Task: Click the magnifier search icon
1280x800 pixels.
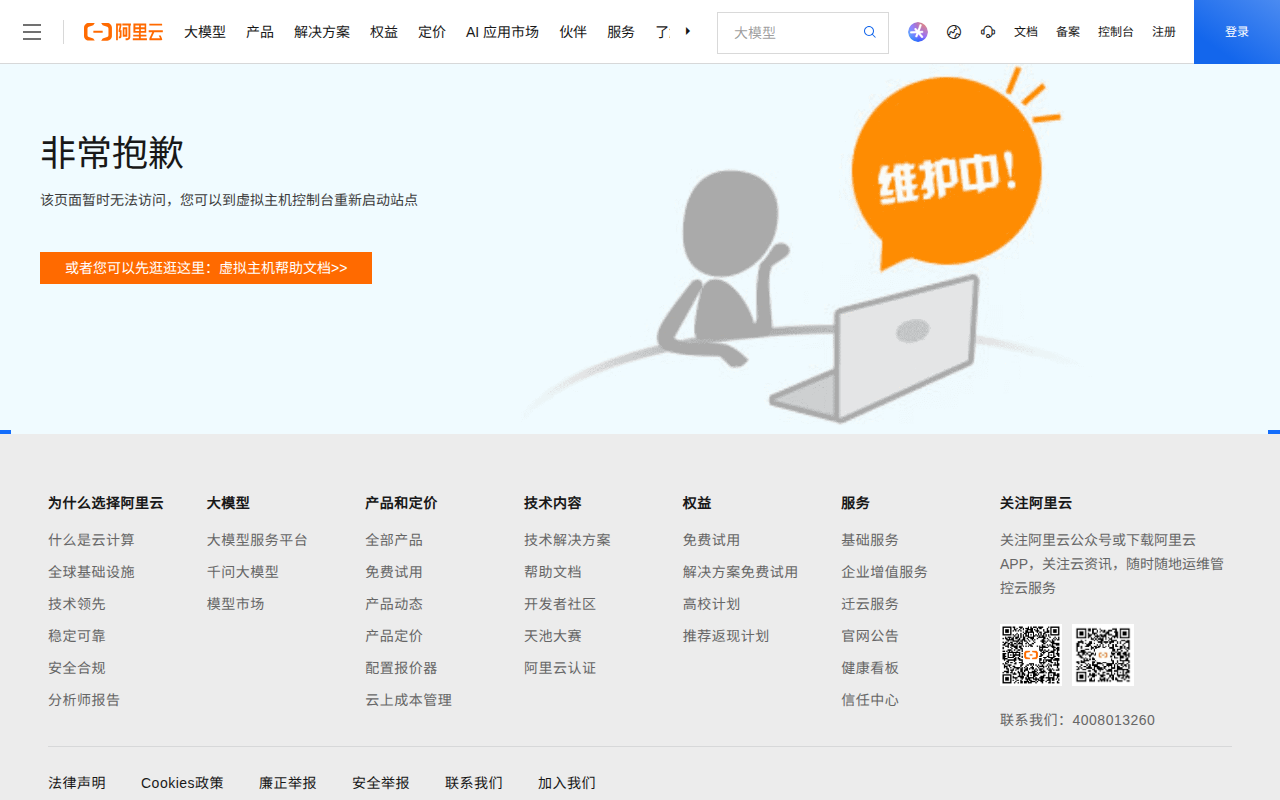Action: click(870, 32)
